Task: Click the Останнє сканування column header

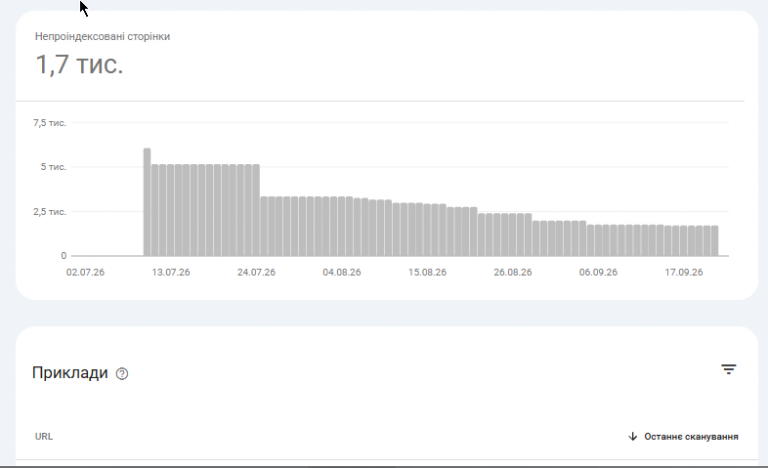Action: (691, 436)
